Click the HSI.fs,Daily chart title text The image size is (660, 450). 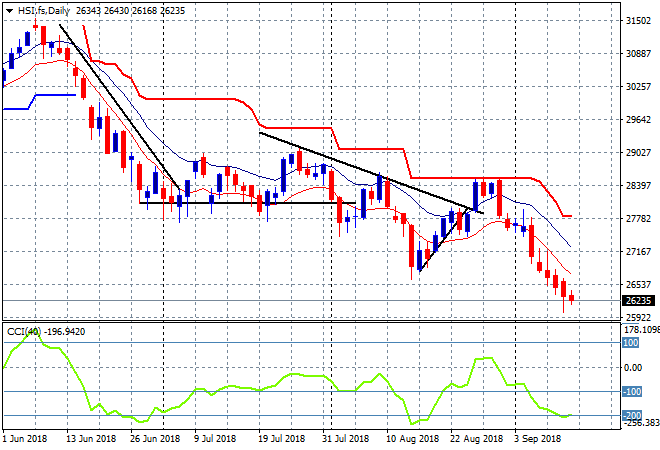[44, 11]
